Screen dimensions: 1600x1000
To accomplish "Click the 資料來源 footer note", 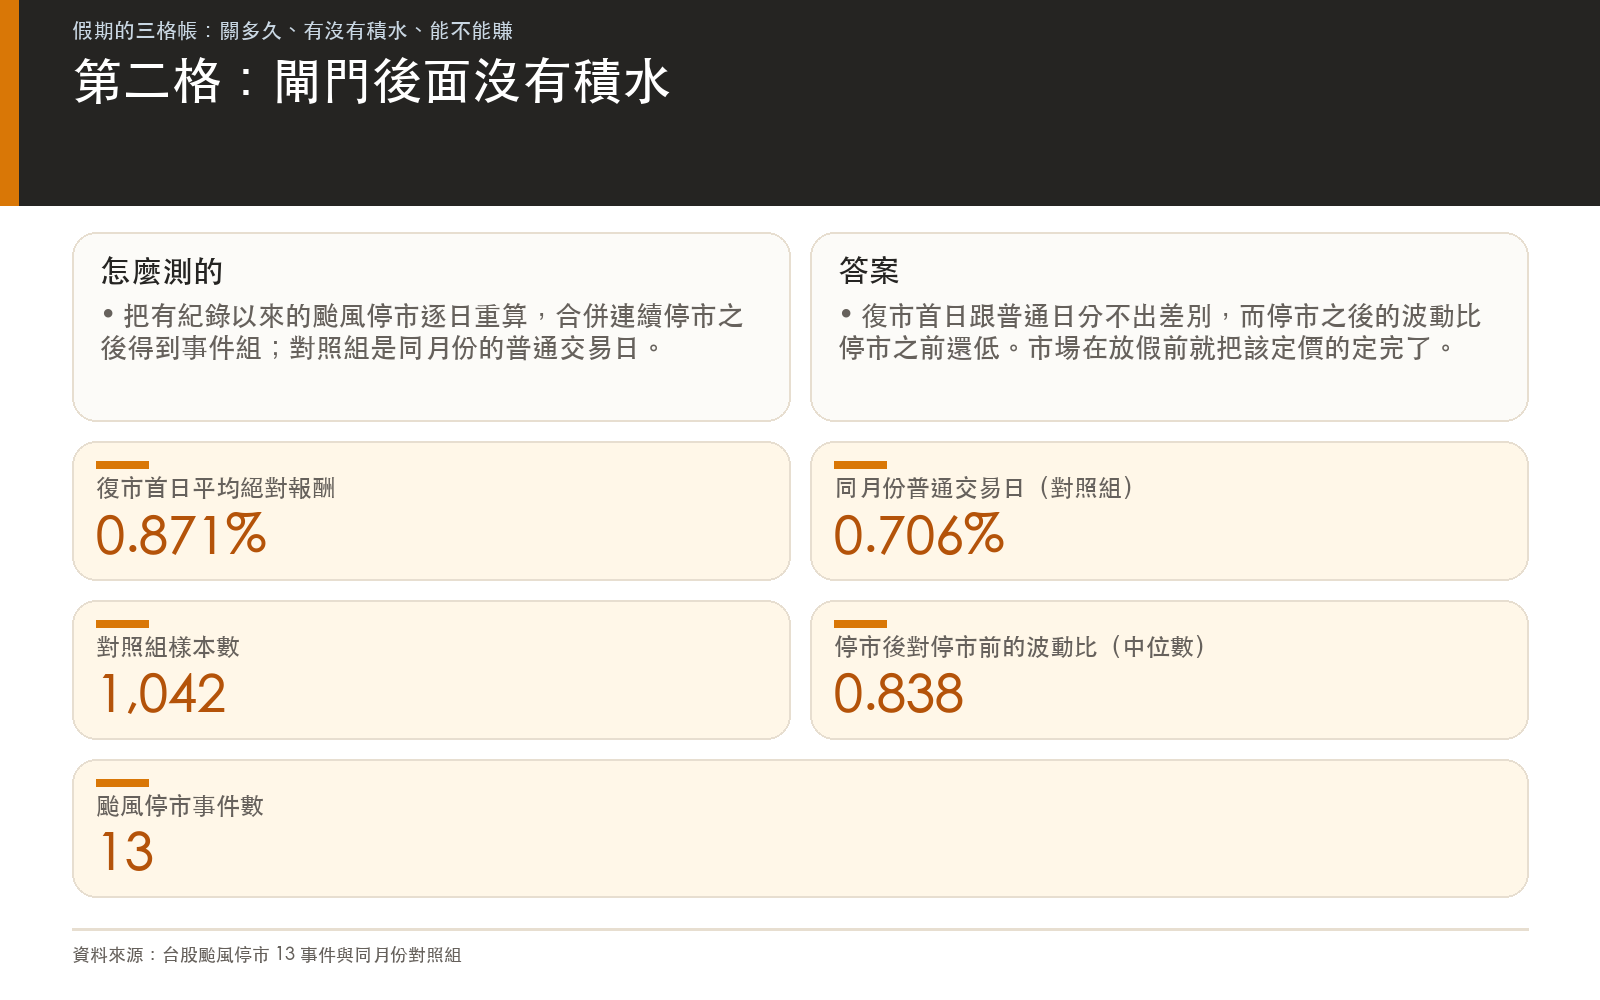I will coord(267,955).
